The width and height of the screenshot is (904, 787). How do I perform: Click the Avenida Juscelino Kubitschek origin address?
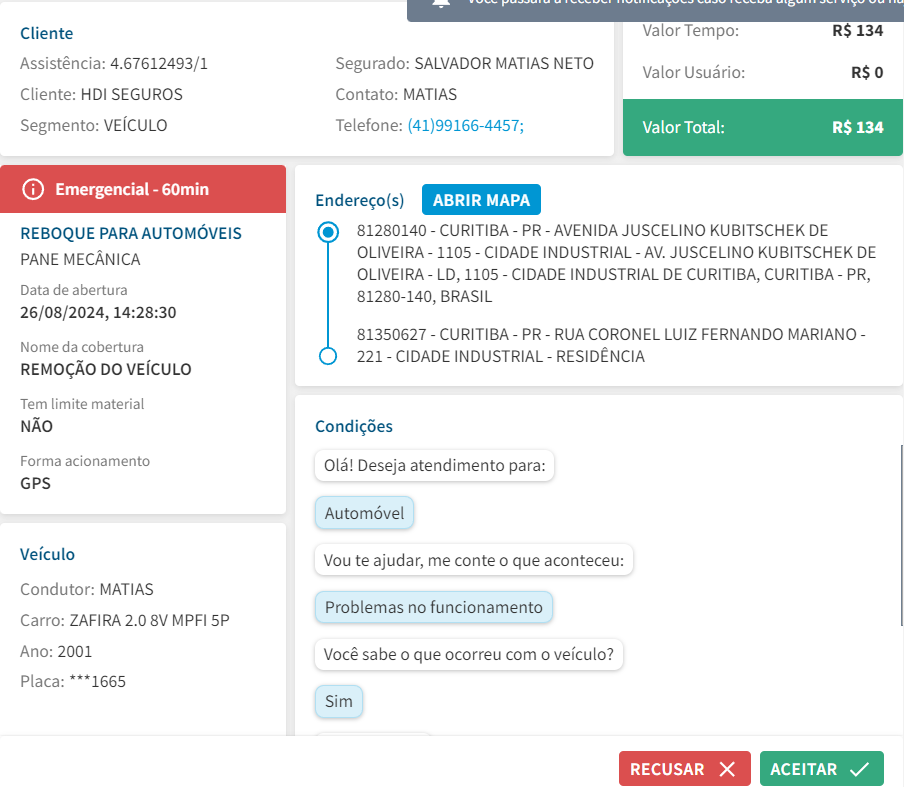click(616, 263)
